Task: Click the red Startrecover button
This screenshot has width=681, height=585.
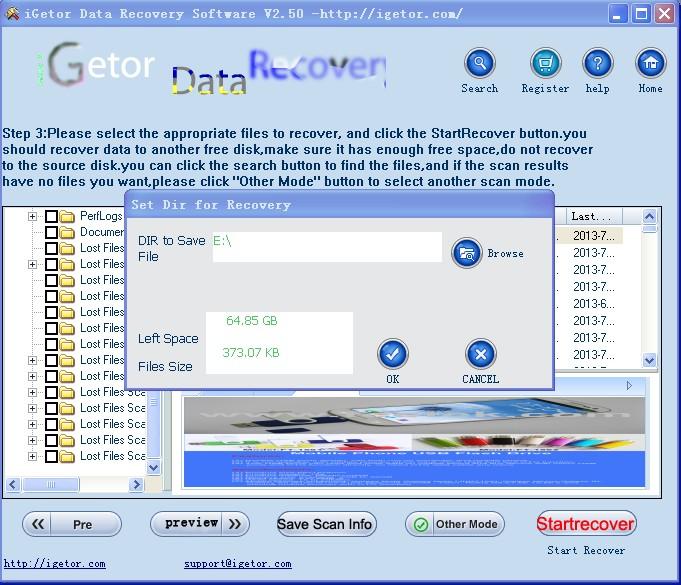Action: pyautogui.click(x=585, y=523)
